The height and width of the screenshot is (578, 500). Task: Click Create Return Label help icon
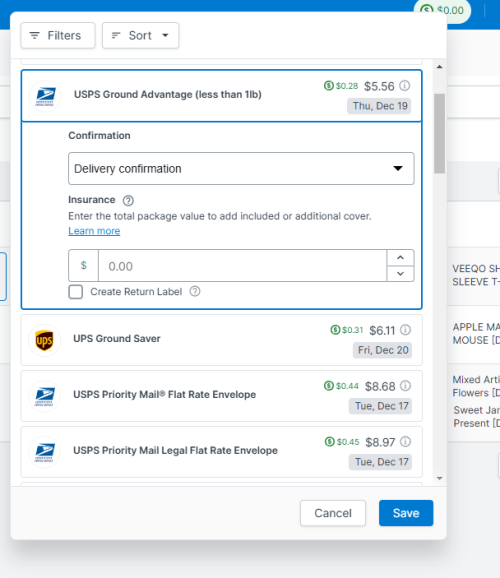pos(195,292)
